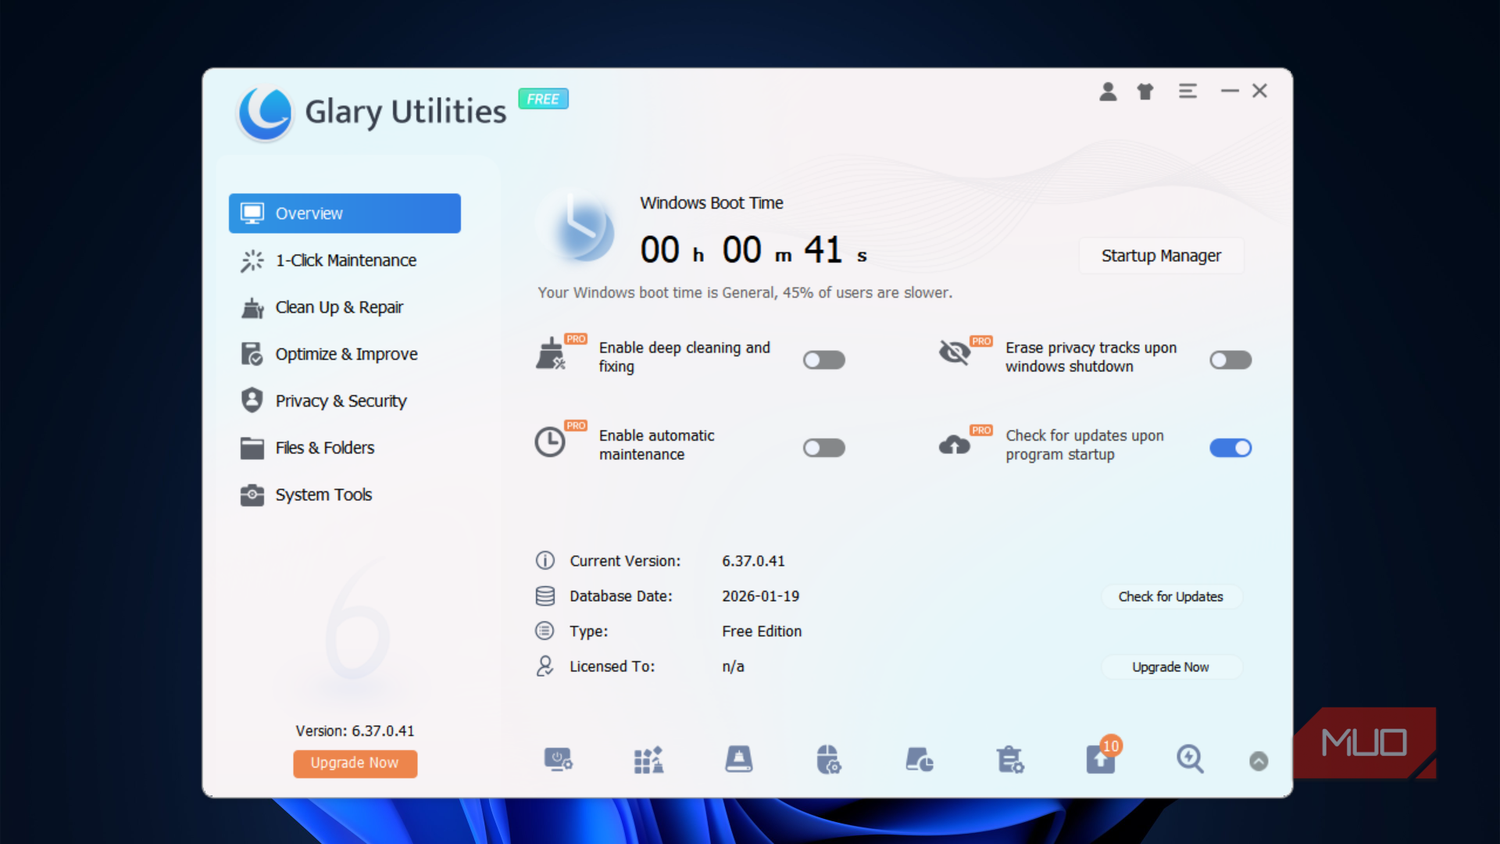Open the user account icon in title bar

[1108, 91]
